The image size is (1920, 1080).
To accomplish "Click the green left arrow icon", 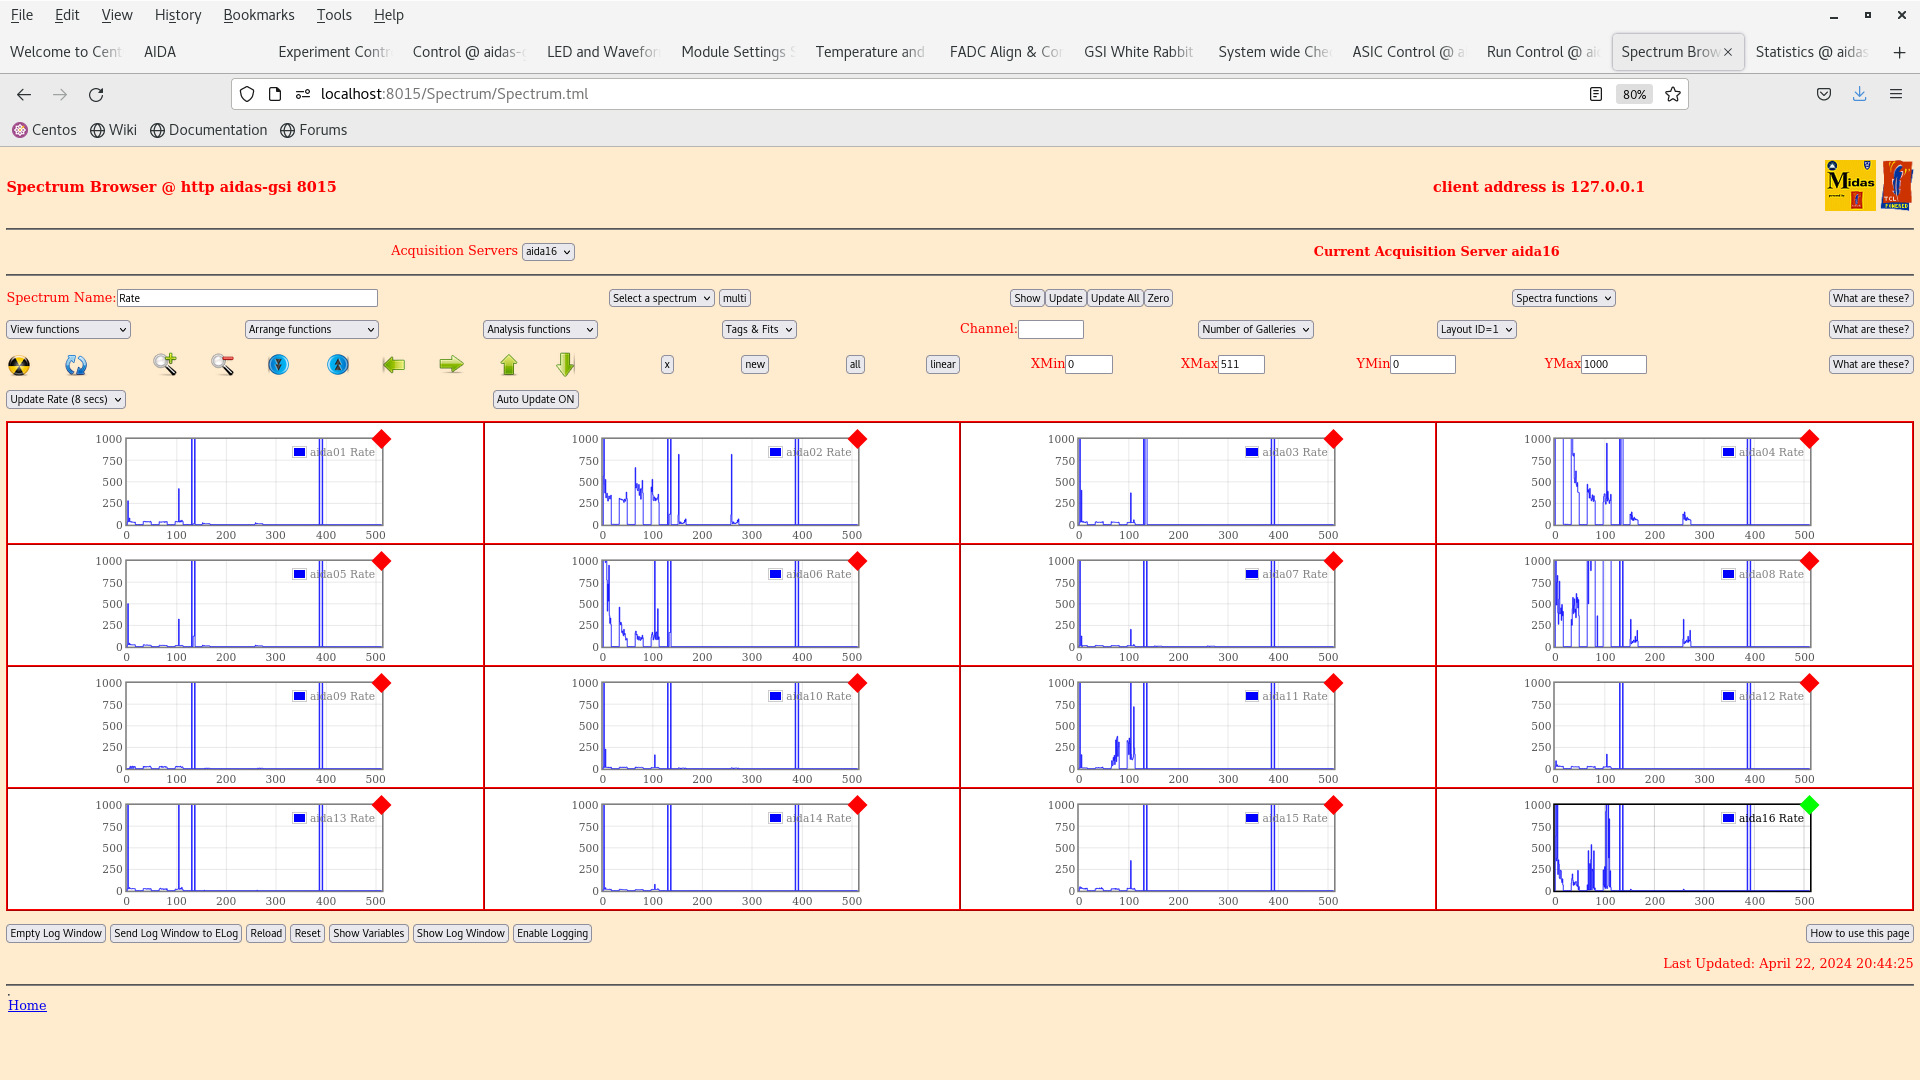I will click(394, 365).
